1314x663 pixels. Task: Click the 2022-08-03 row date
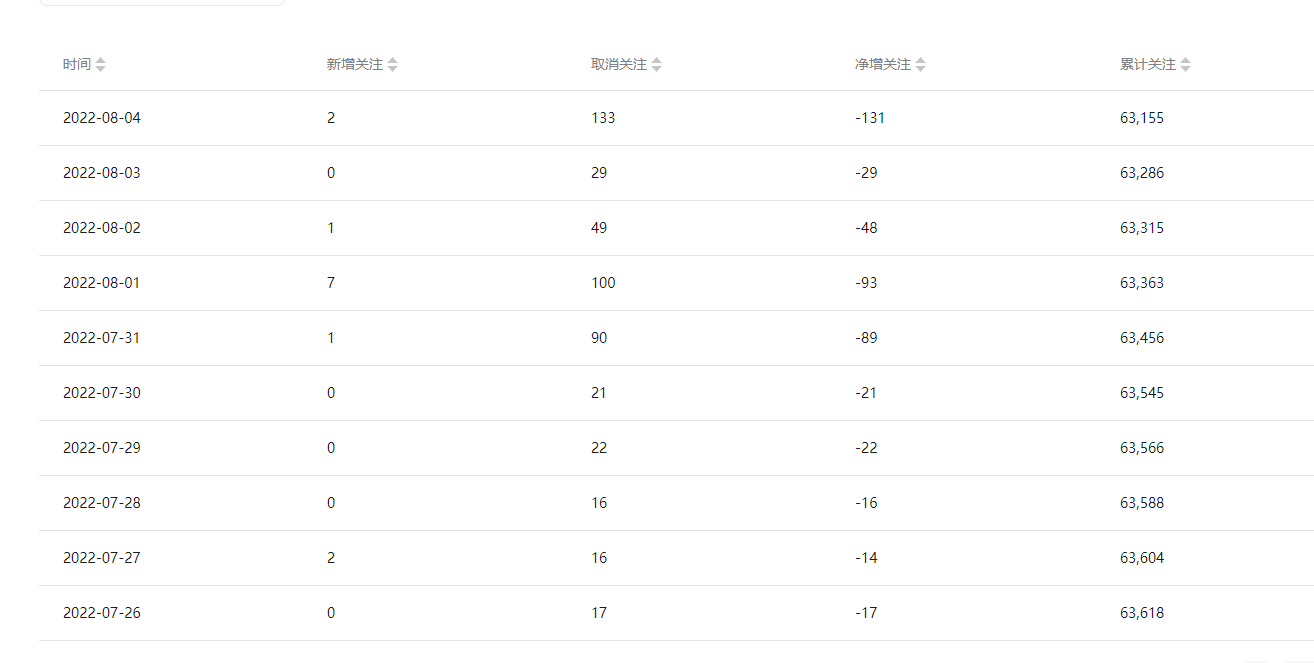(102, 173)
